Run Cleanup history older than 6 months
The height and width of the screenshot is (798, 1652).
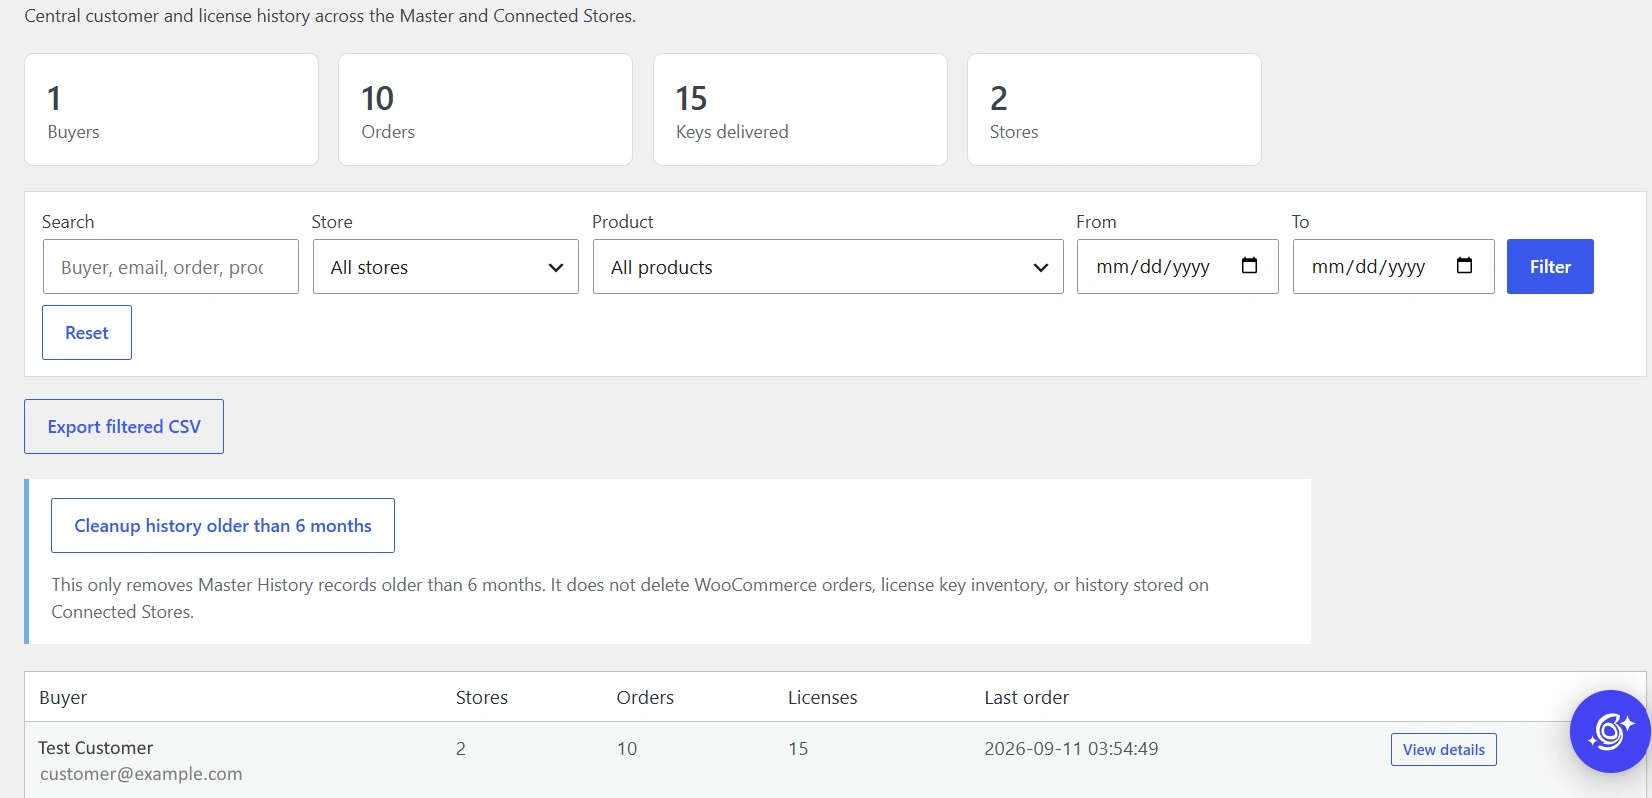point(223,525)
